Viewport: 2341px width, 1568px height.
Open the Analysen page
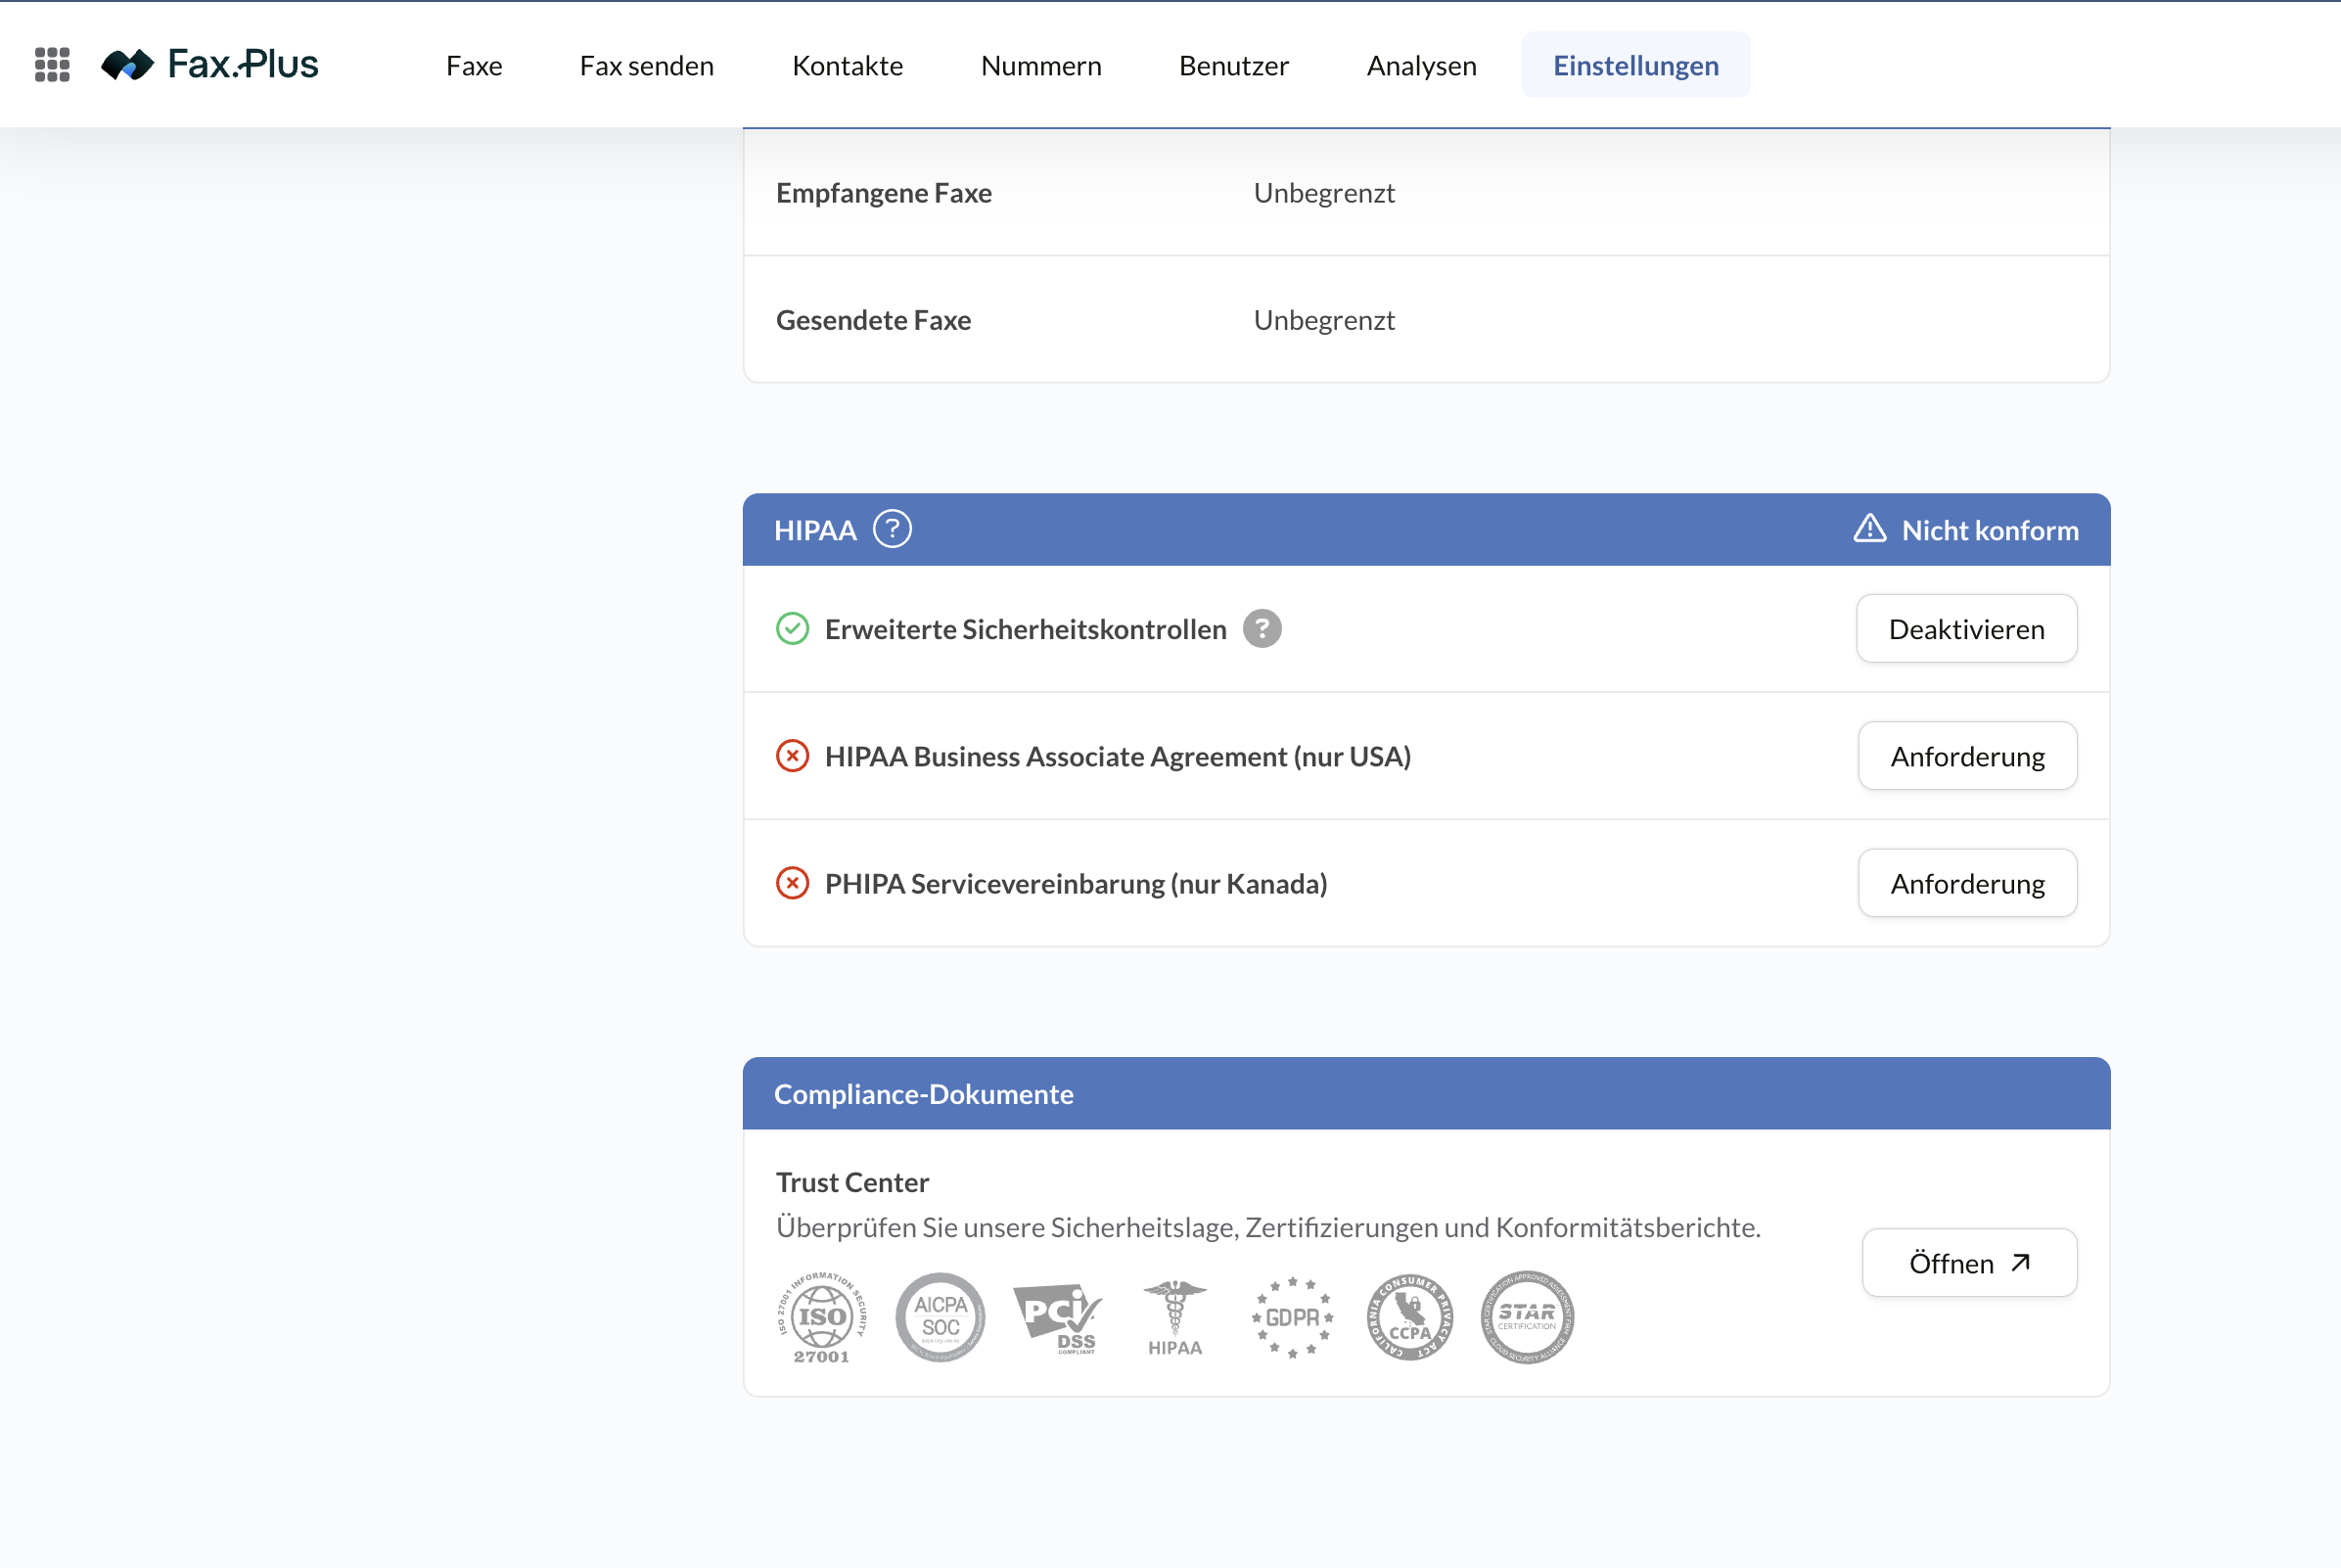[1422, 65]
